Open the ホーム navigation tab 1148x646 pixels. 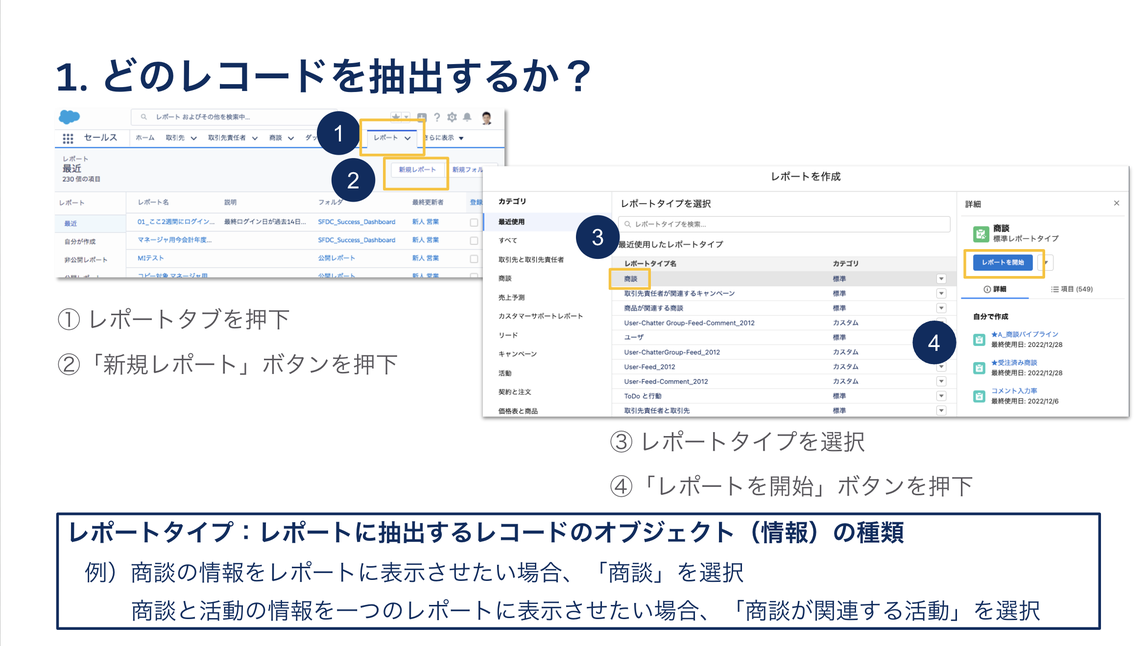click(145, 138)
